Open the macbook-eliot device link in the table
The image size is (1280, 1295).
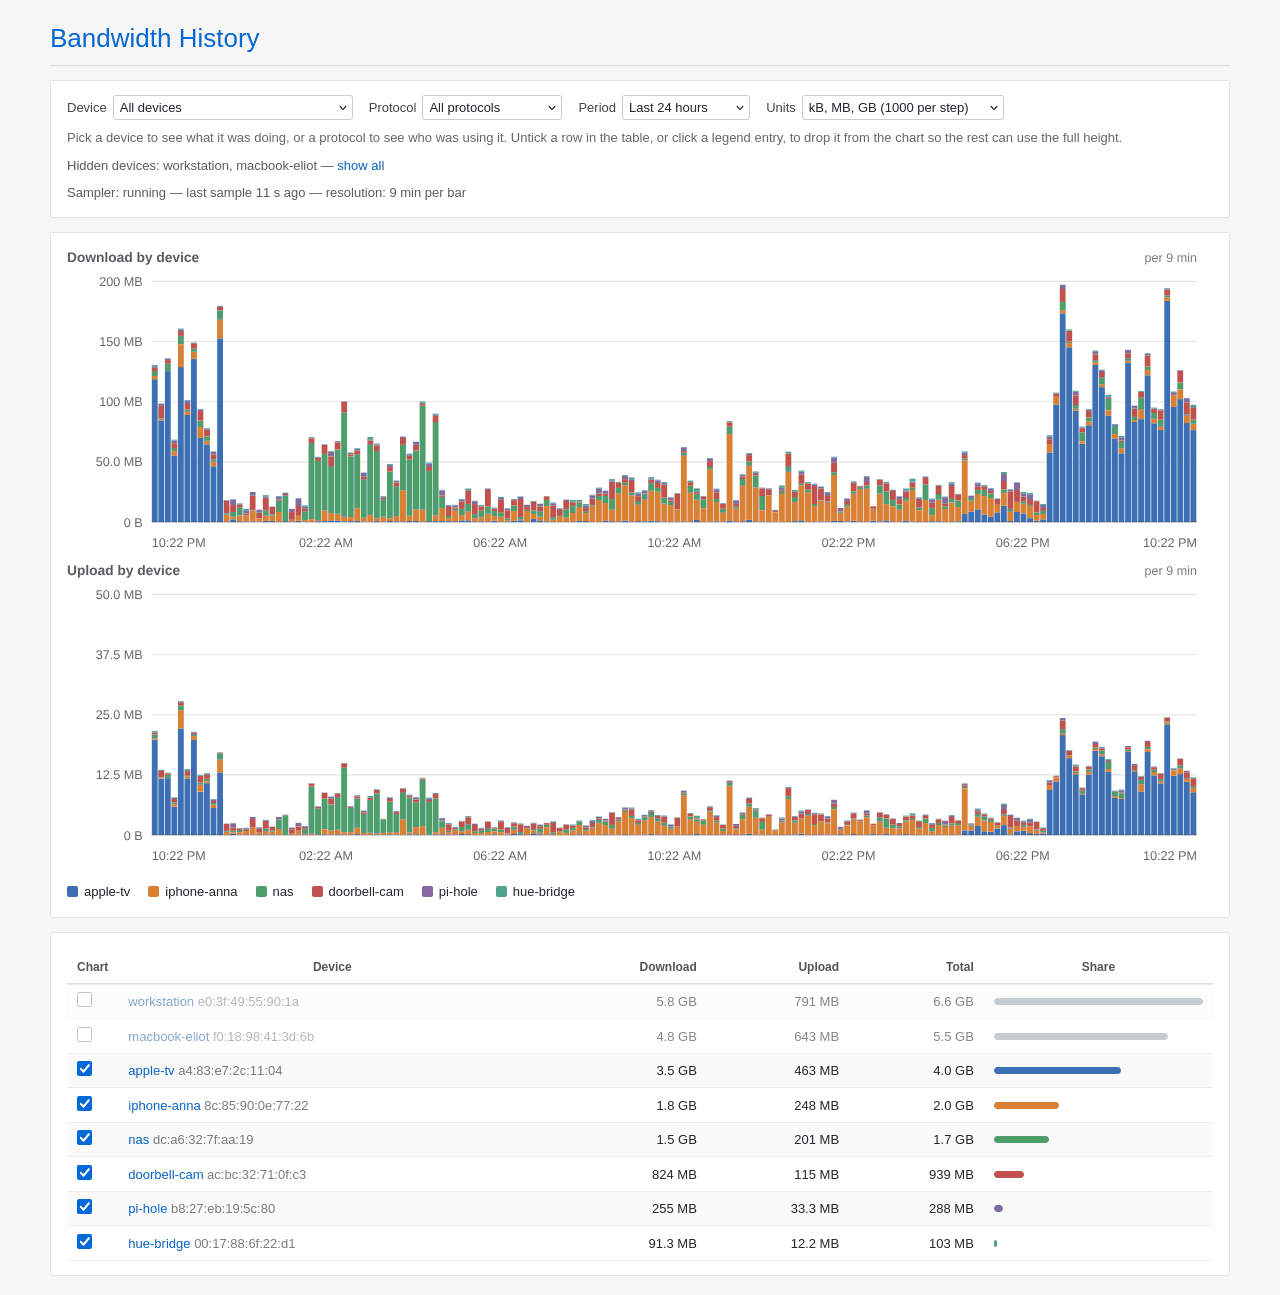click(x=169, y=1037)
